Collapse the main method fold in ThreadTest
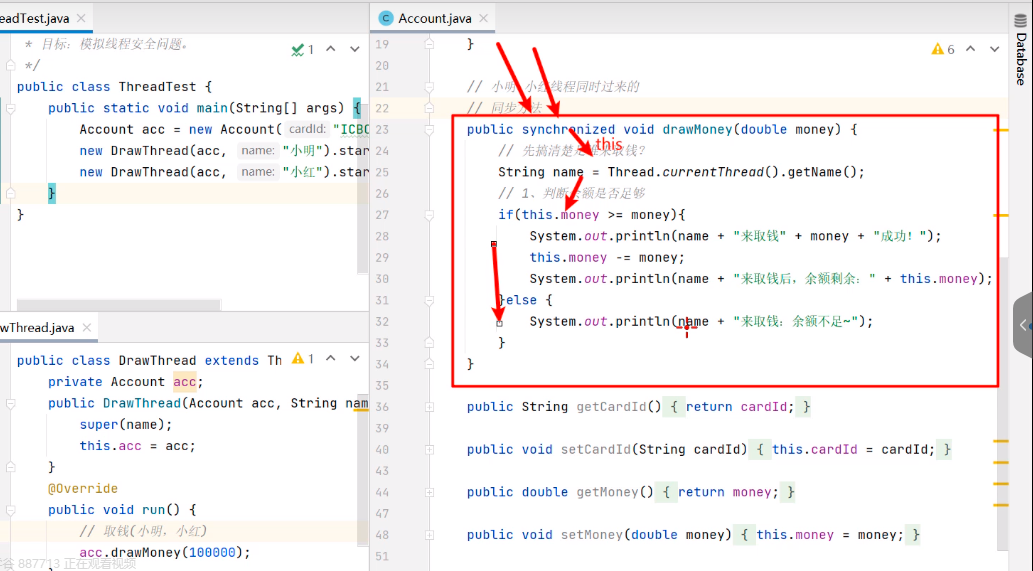The image size is (1033, 571). coord(11,108)
